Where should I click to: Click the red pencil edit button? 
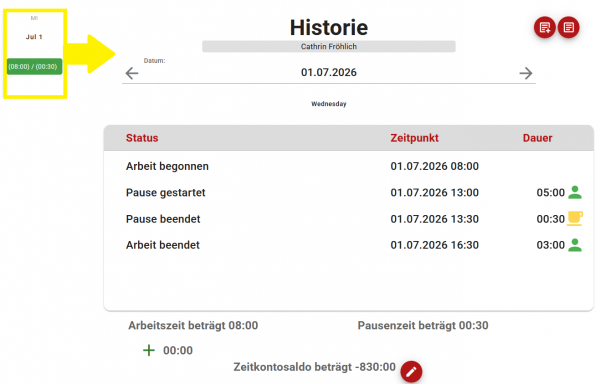click(x=411, y=371)
